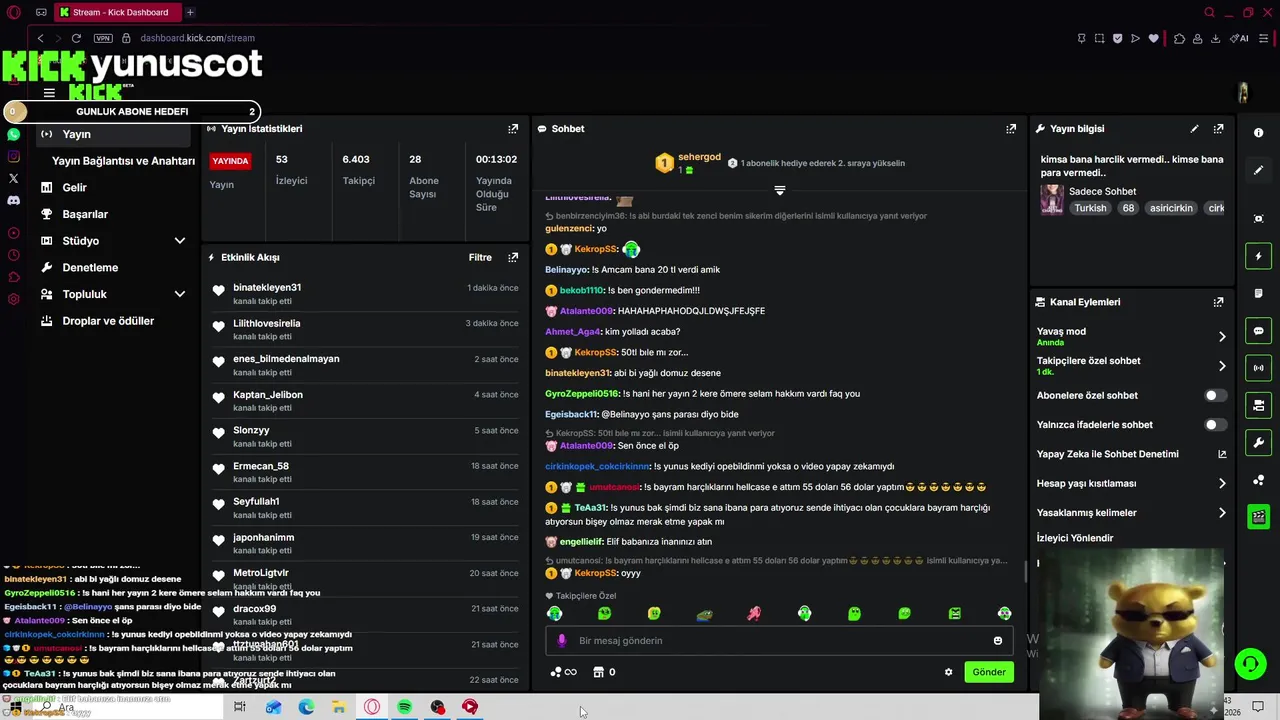
Task: Toggle Yalnızca ifadelerle sohbet switch
Action: (1215, 425)
